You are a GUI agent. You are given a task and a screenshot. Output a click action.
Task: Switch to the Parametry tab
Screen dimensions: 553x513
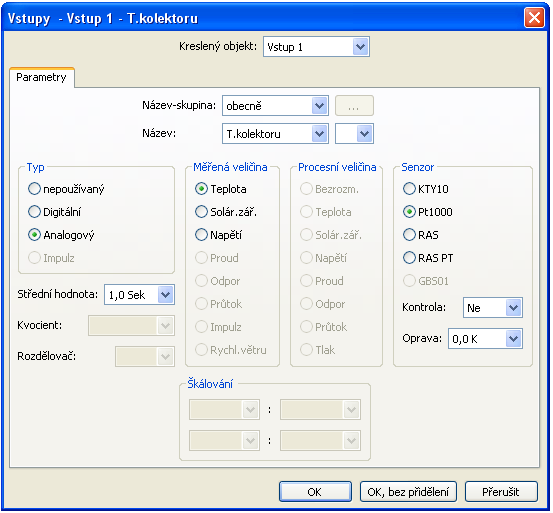pyautogui.click(x=42, y=78)
